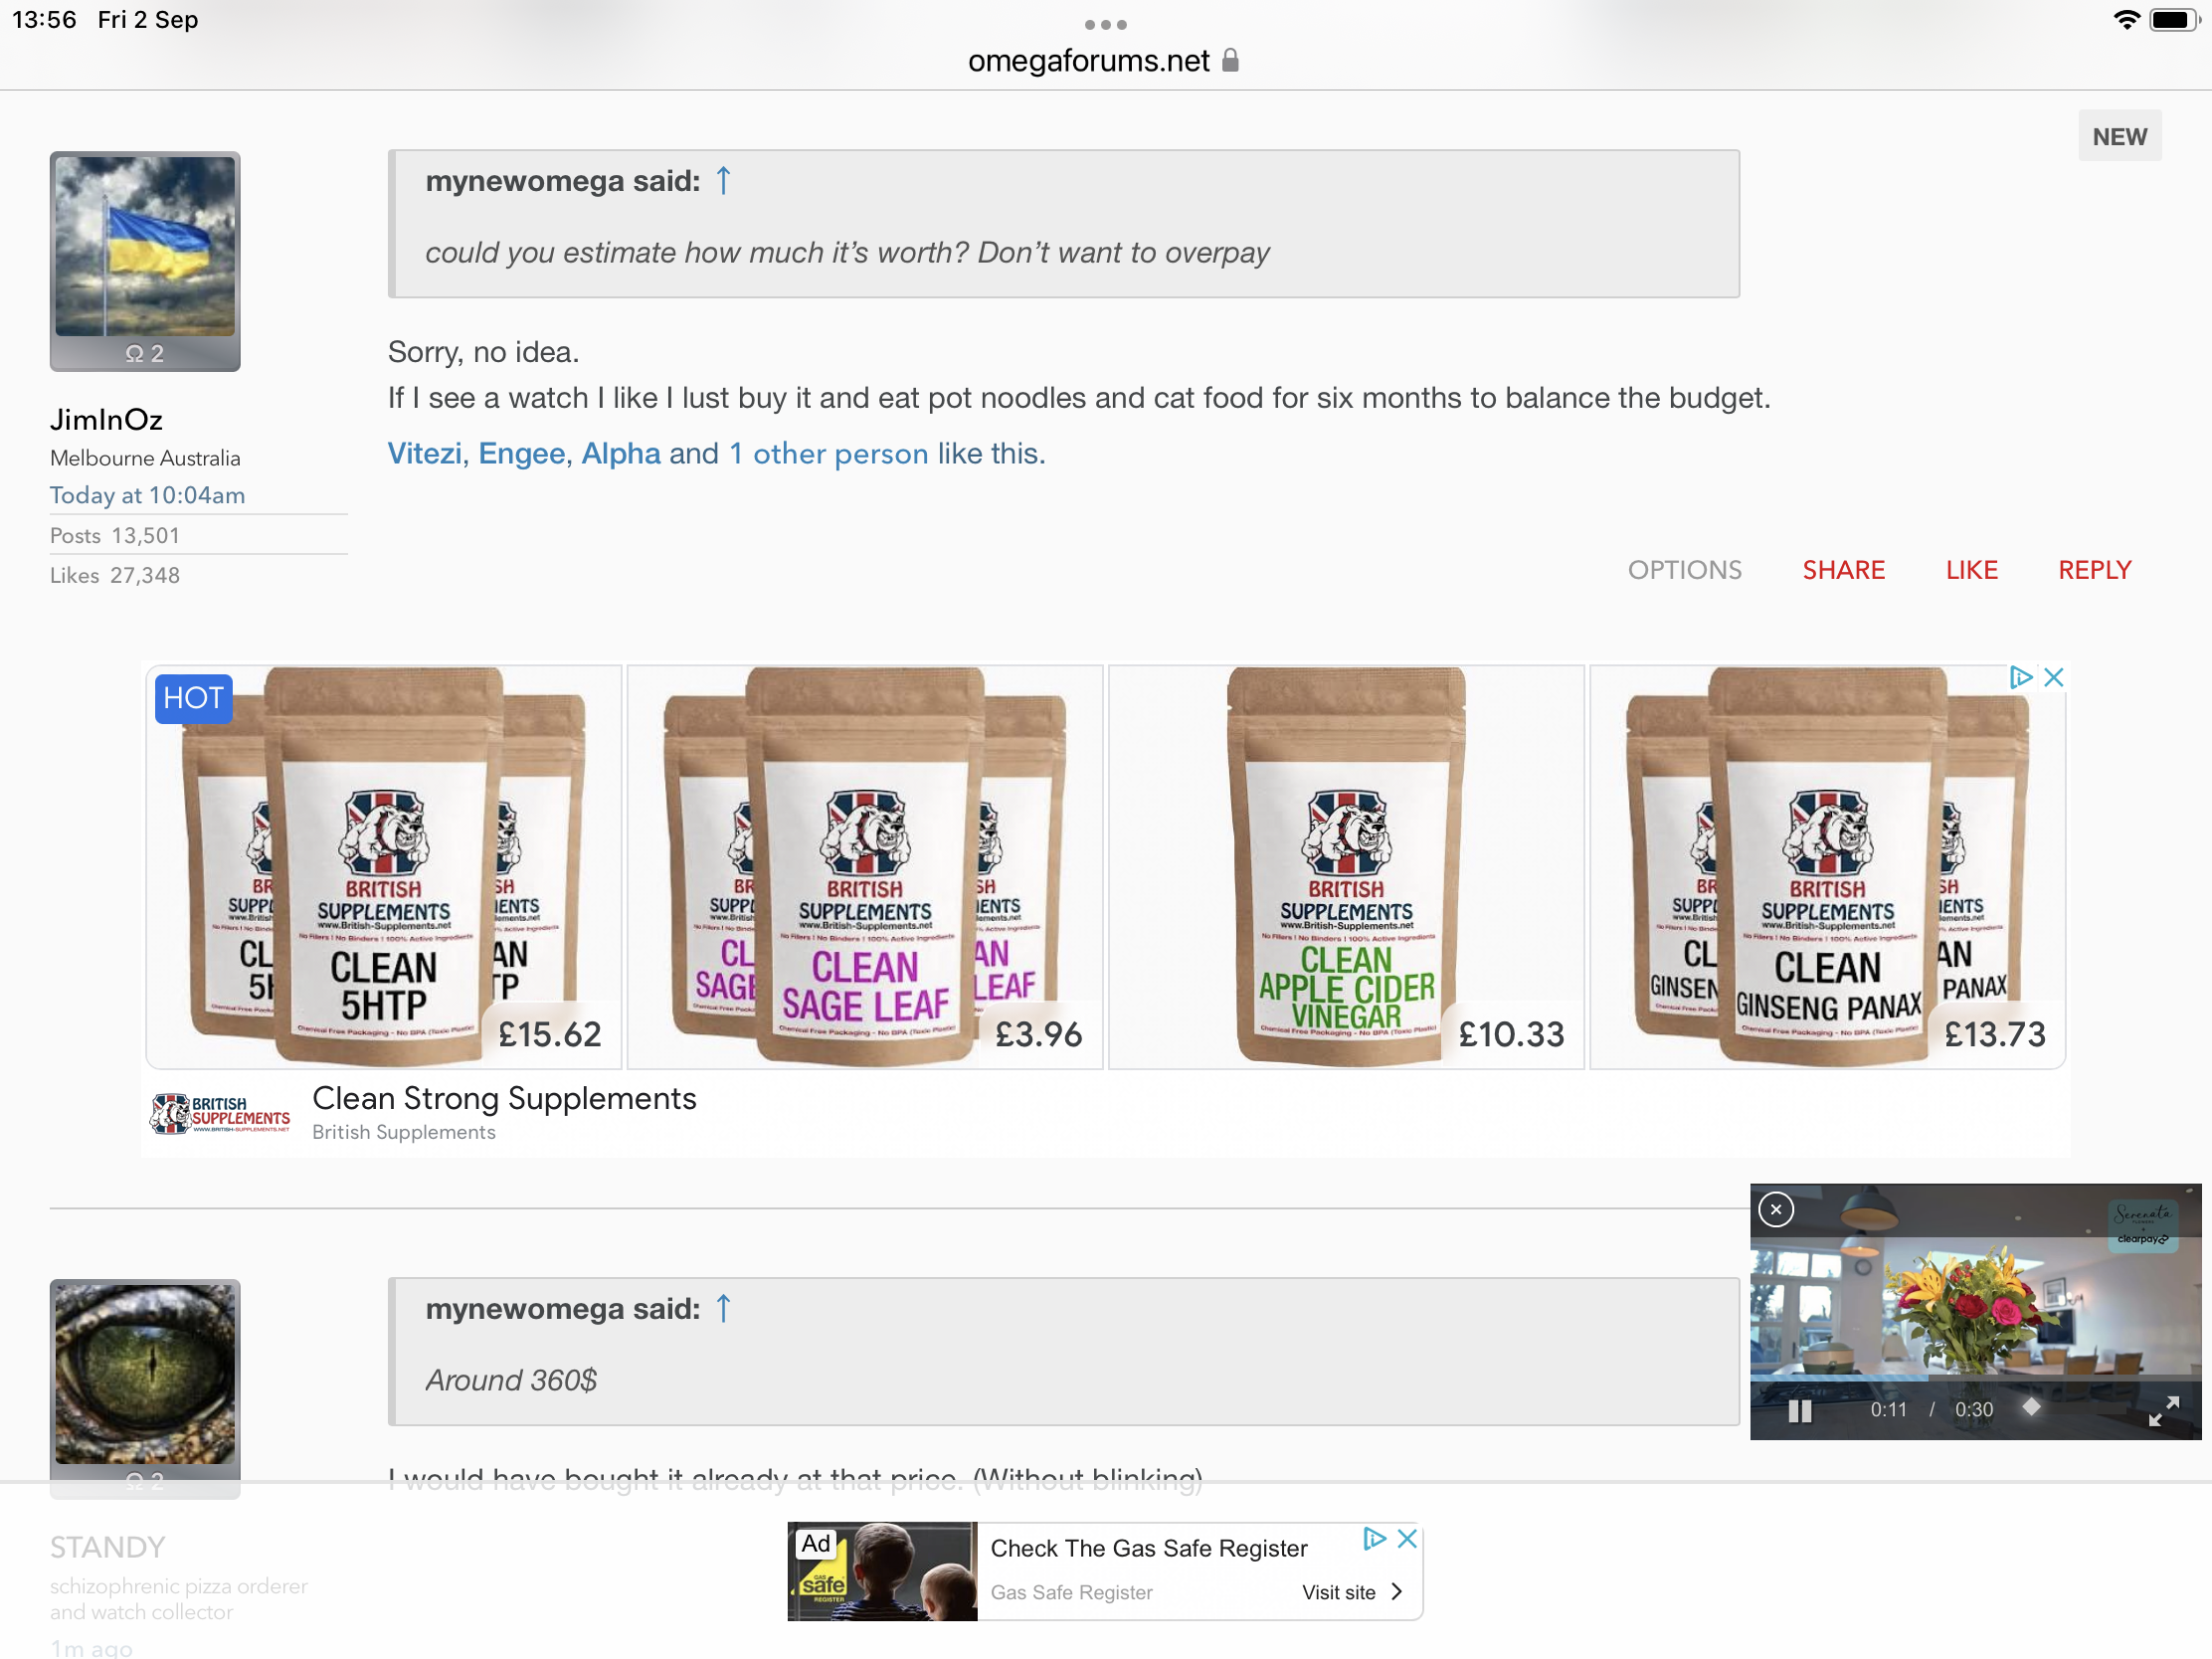Open Vitezi's profile from likes
The width and height of the screenshot is (2212, 1659).
tap(424, 454)
